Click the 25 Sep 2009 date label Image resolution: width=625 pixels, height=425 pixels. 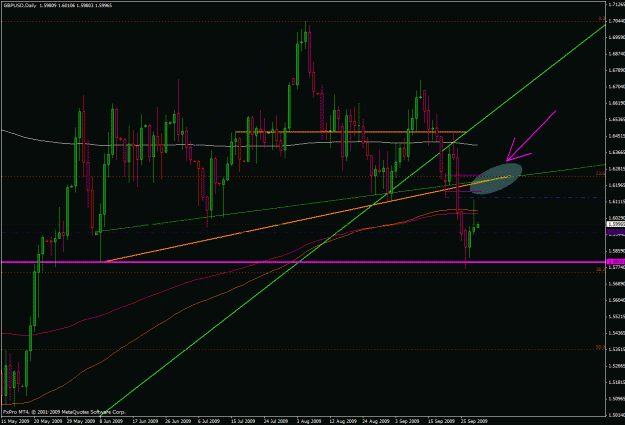[474, 421]
